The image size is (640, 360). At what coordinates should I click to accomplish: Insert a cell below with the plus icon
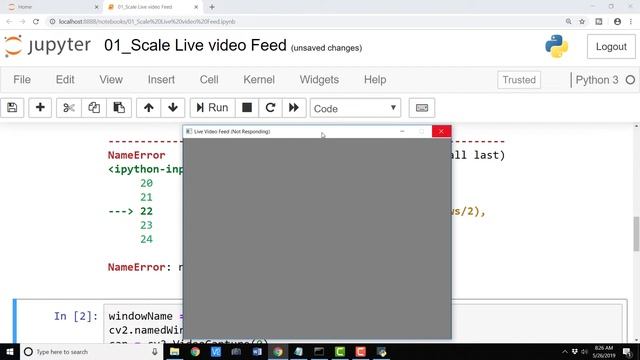pyautogui.click(x=40, y=108)
